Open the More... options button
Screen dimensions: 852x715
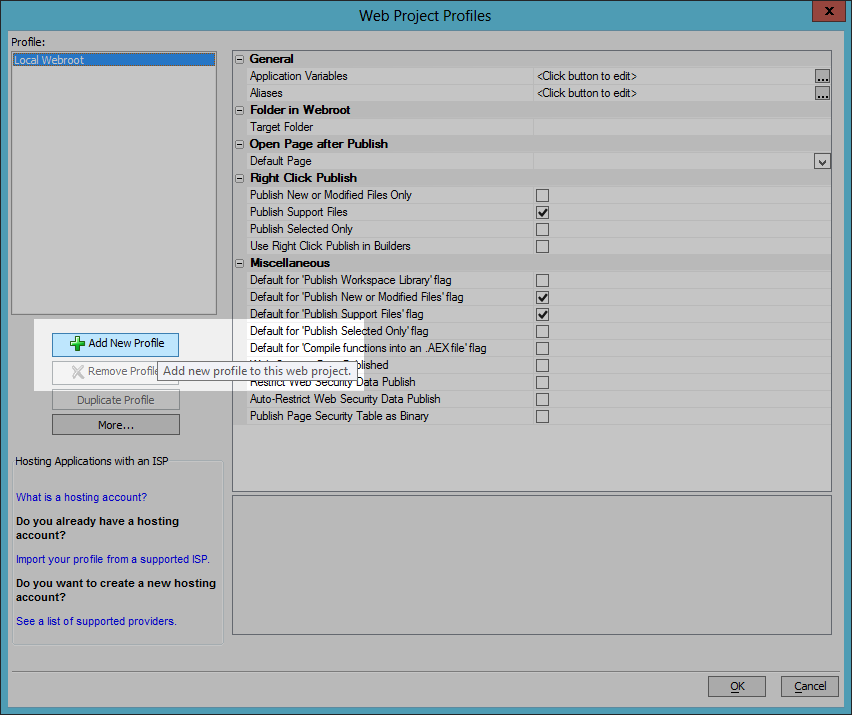(x=116, y=425)
